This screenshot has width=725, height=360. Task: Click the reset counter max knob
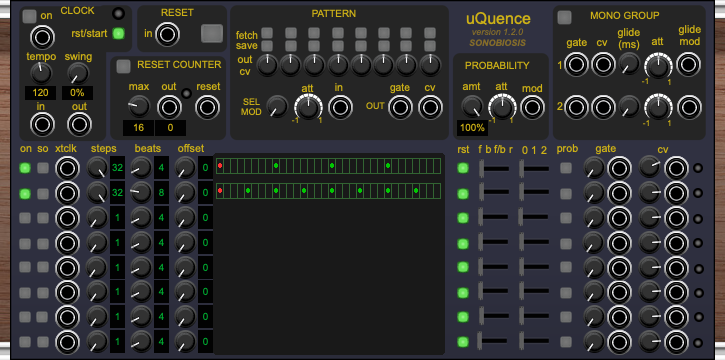pyautogui.click(x=139, y=107)
